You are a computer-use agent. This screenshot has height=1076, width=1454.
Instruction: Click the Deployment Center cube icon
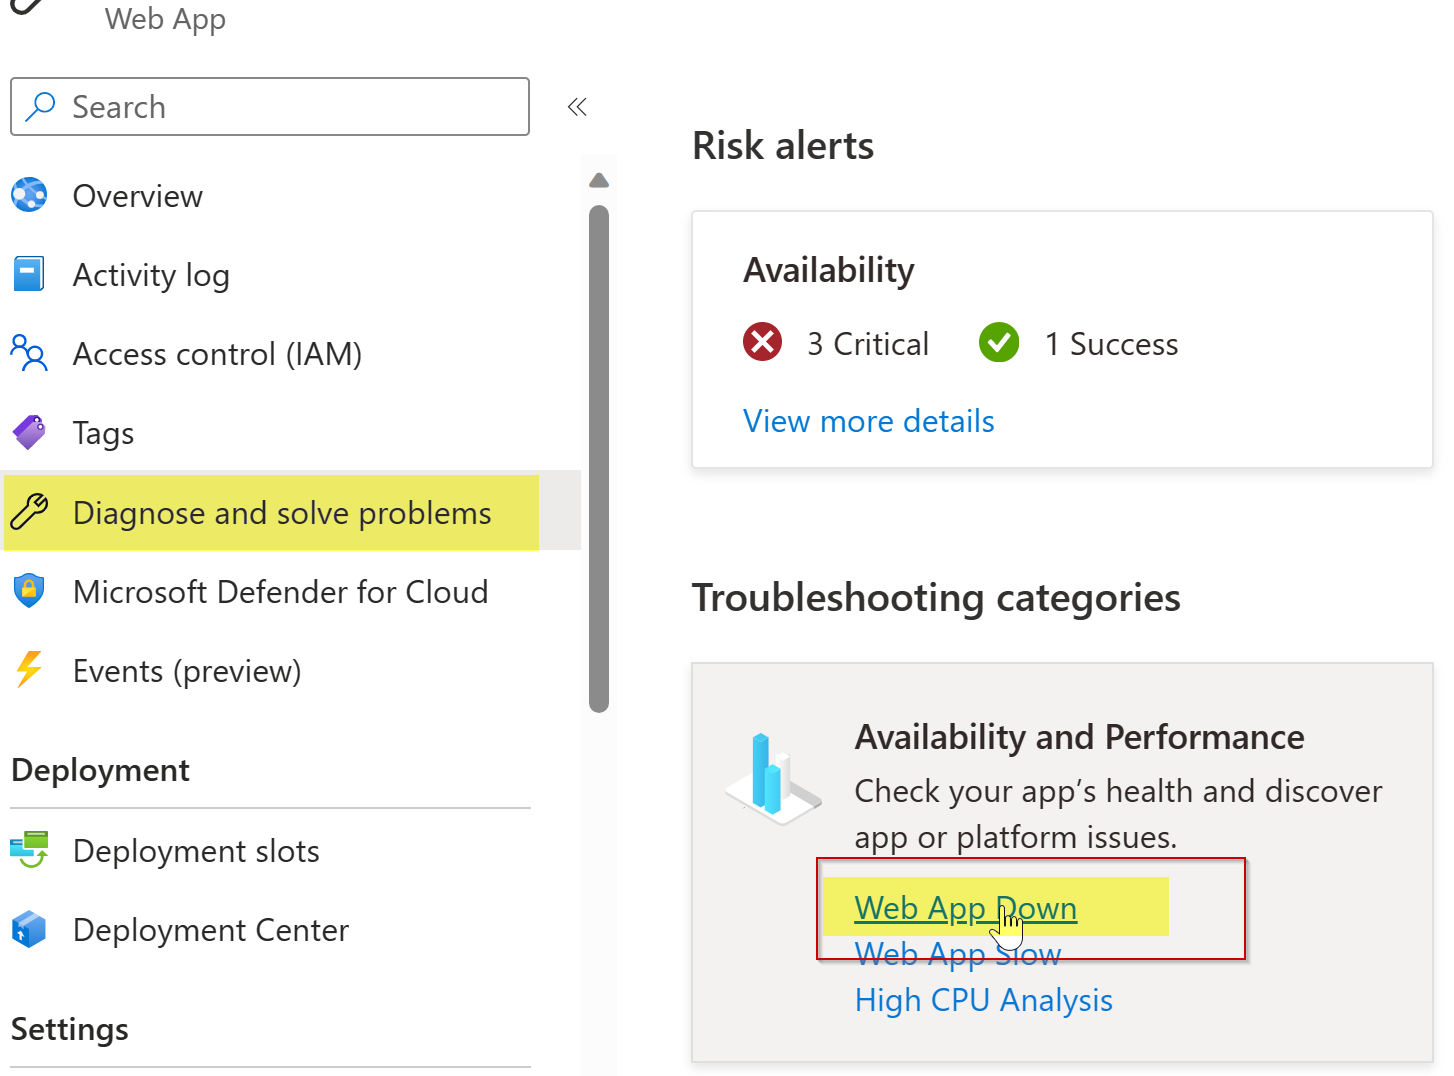pos(29,929)
